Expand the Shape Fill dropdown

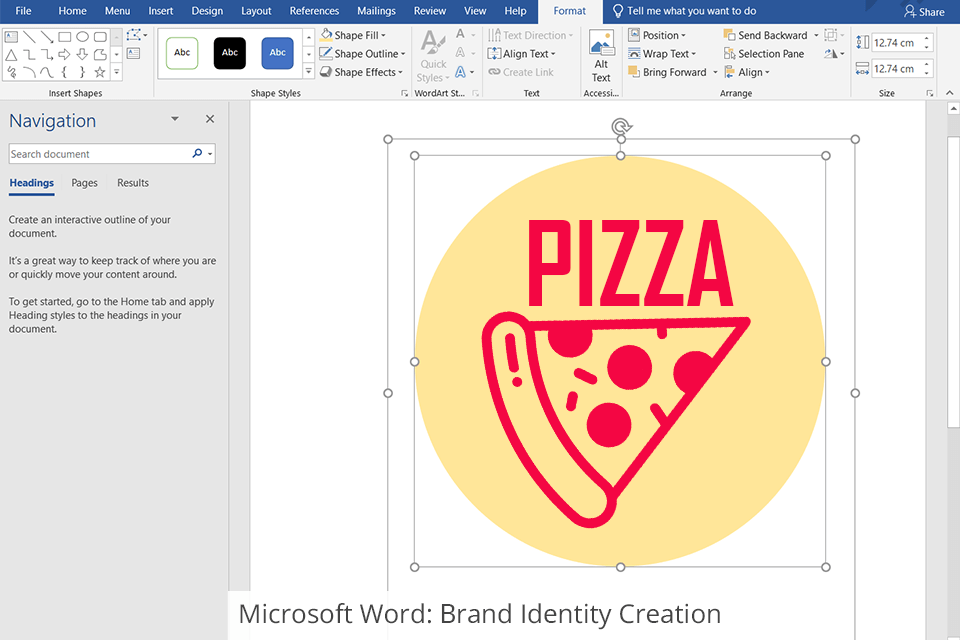[x=383, y=35]
